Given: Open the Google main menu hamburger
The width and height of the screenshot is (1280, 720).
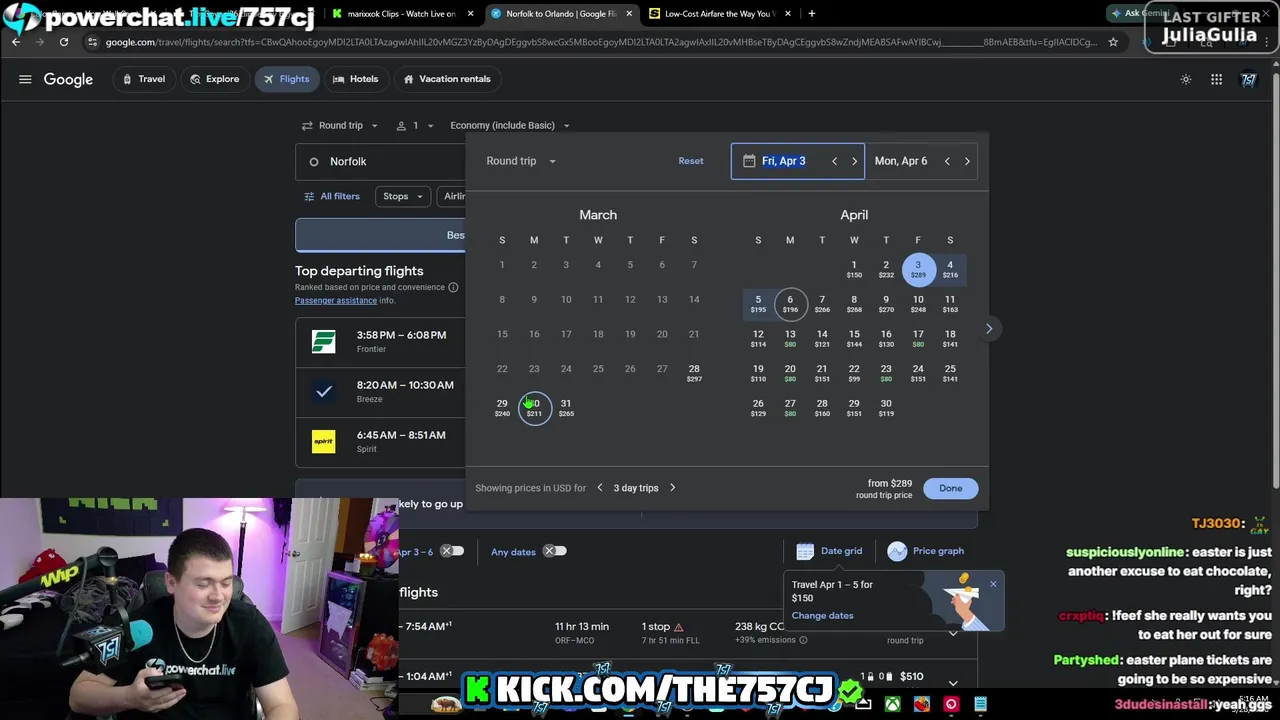Looking at the screenshot, I should point(25,79).
